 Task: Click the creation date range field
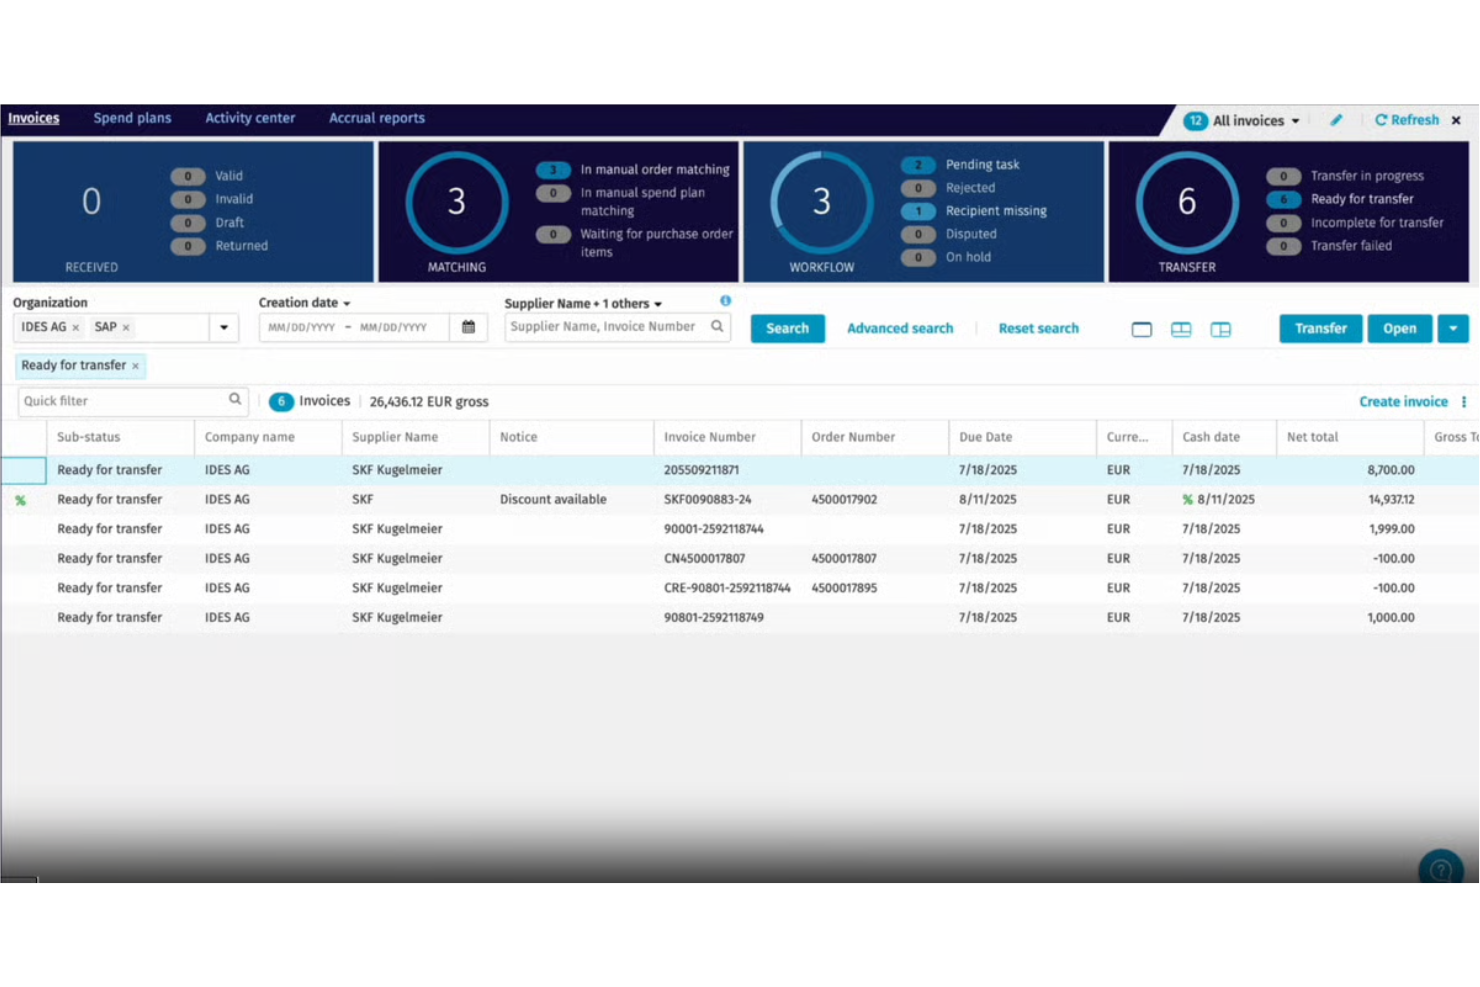[x=353, y=328]
